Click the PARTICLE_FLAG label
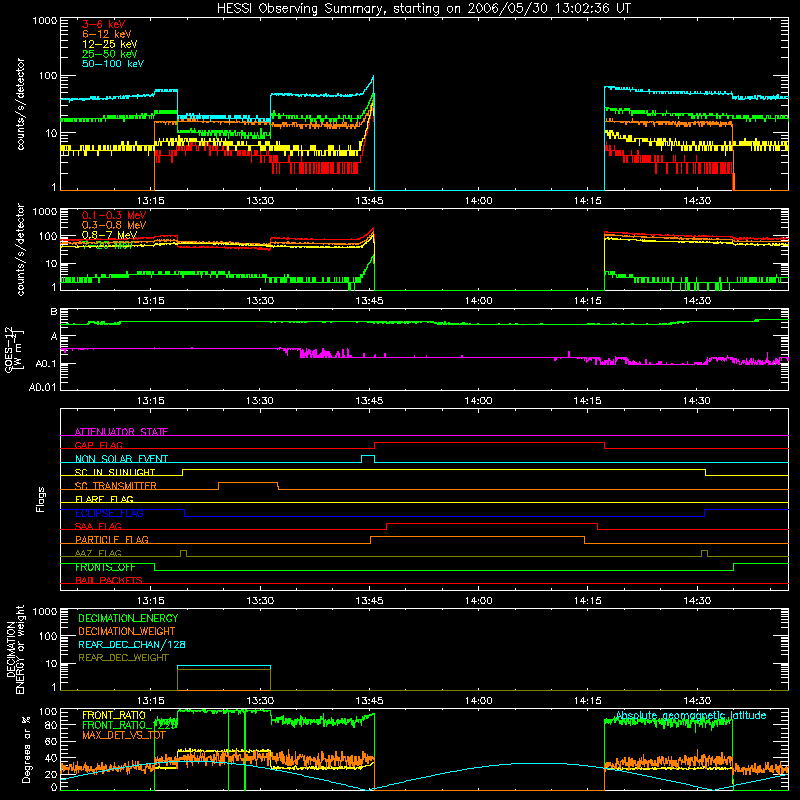Image resolution: width=800 pixels, height=800 pixels. pyautogui.click(x=112, y=540)
